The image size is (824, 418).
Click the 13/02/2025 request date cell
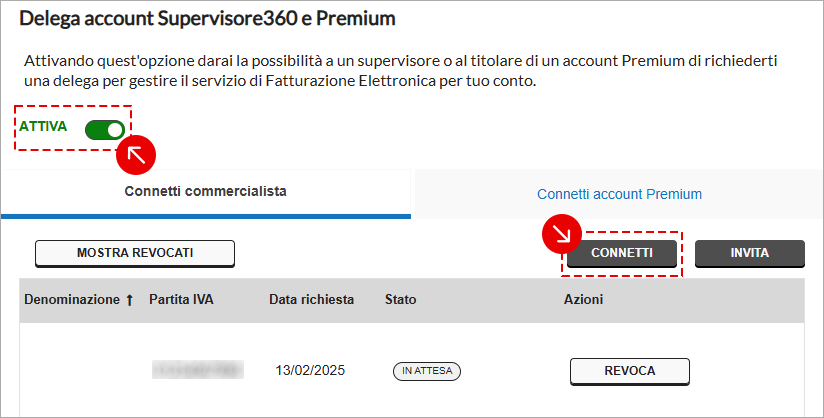pyautogui.click(x=310, y=371)
